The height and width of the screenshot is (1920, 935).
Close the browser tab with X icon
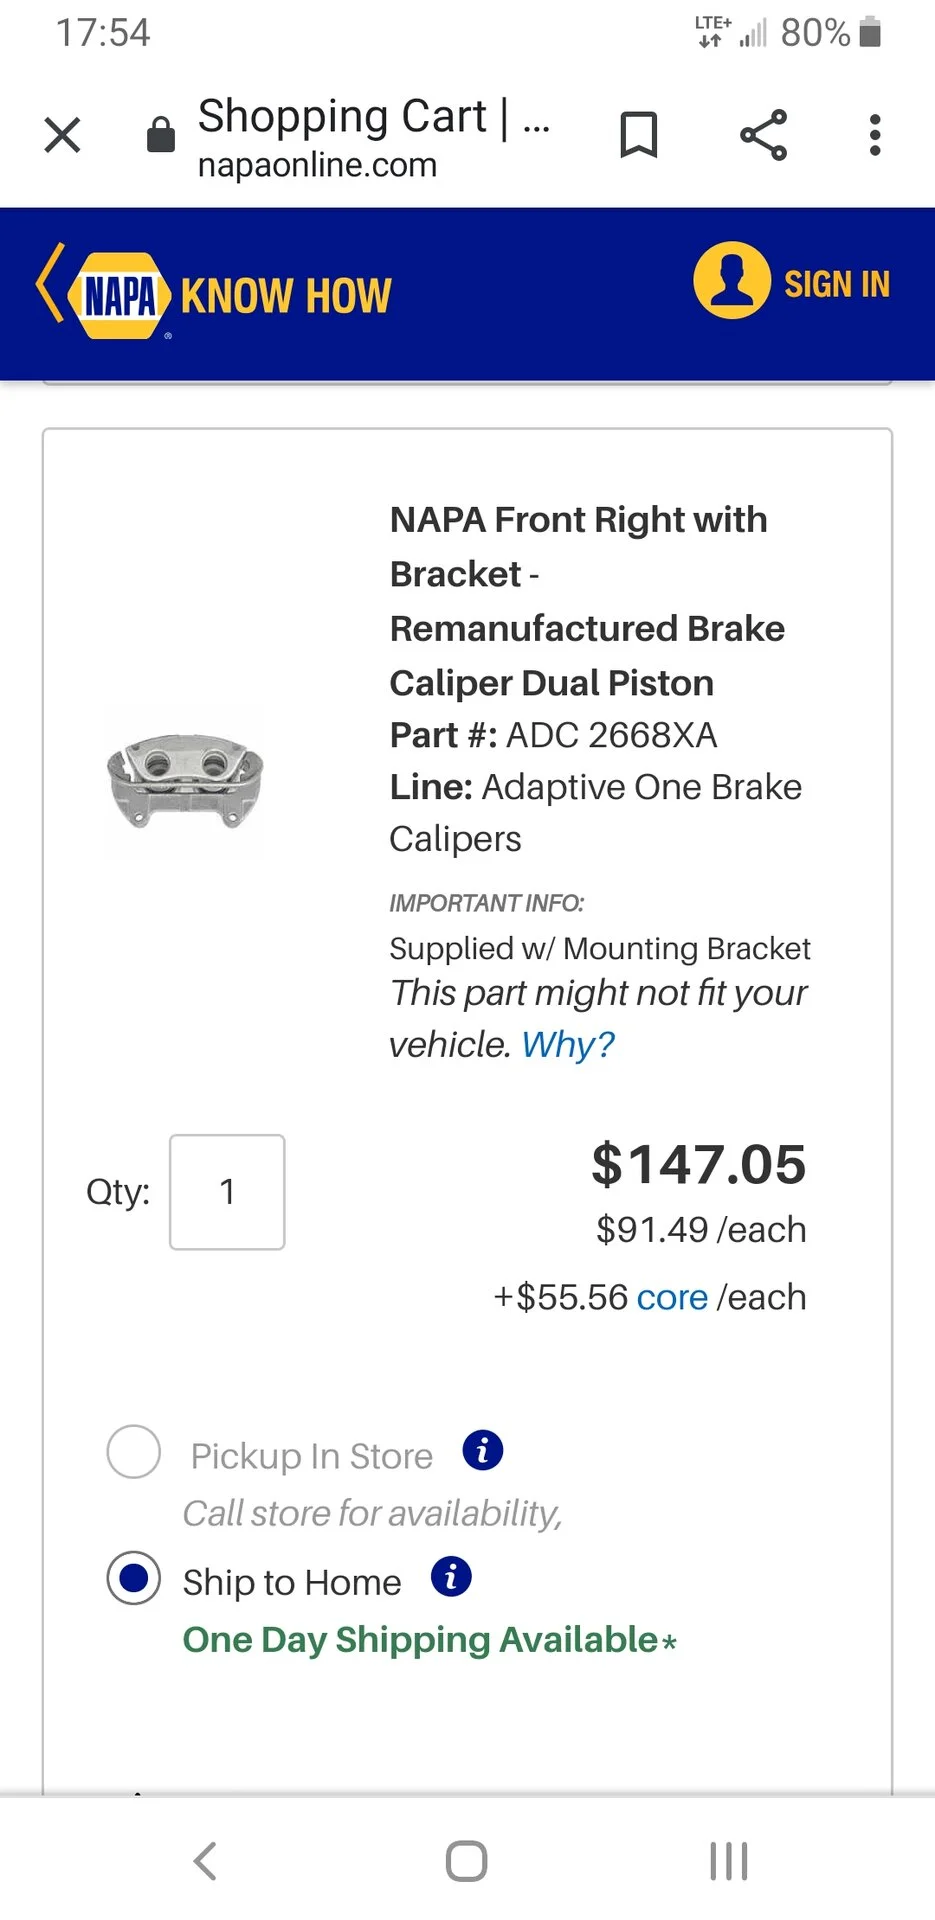coord(62,135)
